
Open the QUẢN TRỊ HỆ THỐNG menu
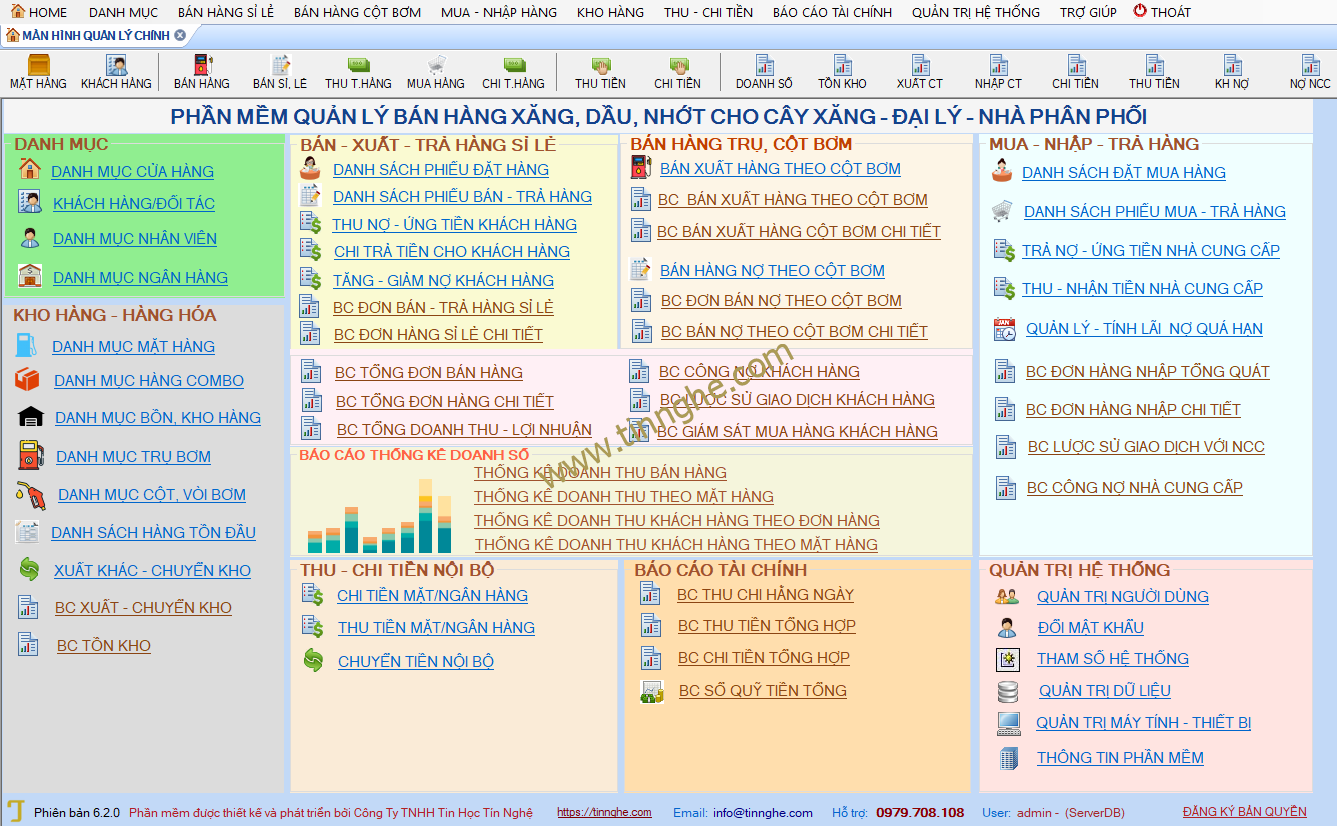(x=975, y=12)
